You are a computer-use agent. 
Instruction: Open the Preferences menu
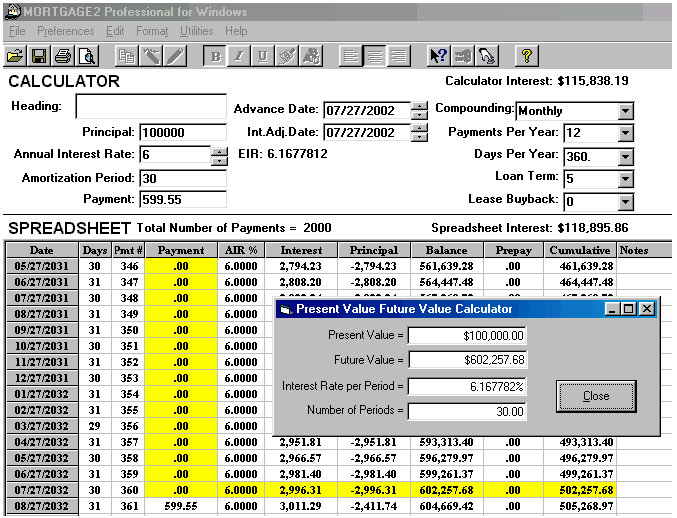tap(65, 31)
